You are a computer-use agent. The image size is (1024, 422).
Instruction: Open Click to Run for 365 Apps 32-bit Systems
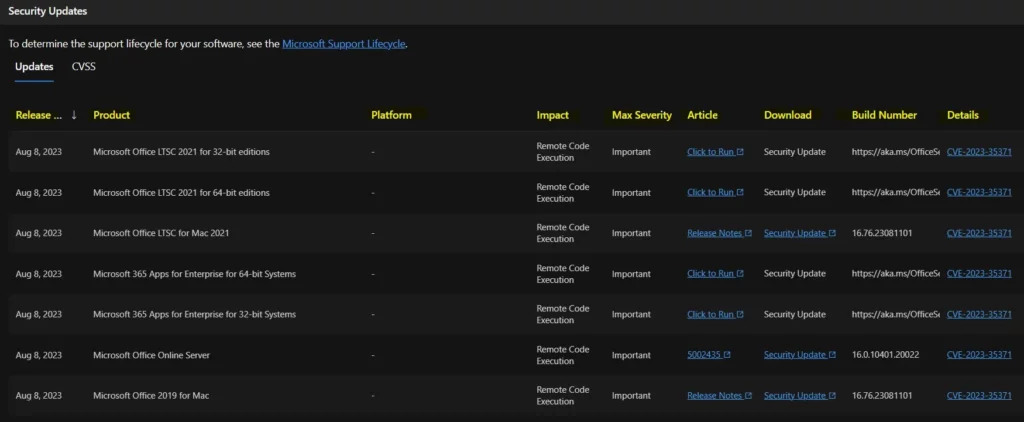[711, 314]
